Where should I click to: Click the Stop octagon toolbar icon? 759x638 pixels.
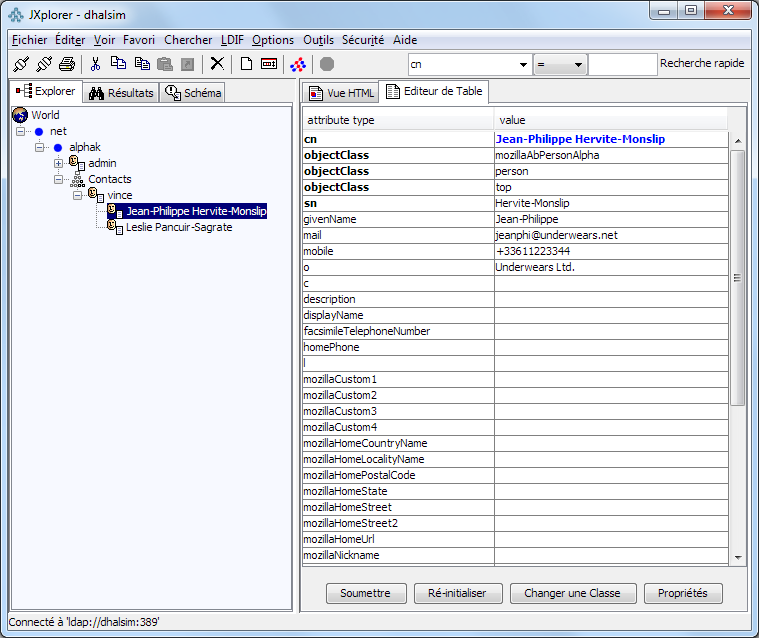pyautogui.click(x=327, y=64)
